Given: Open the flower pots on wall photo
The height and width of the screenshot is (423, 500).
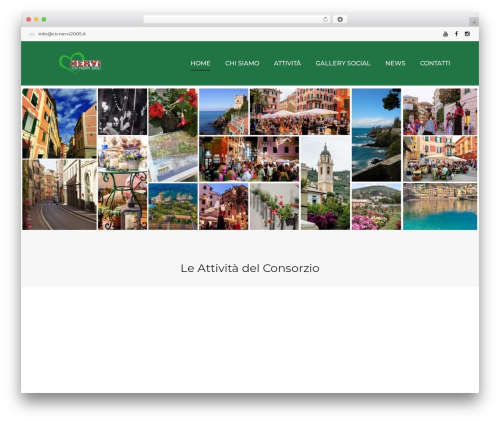Looking at the screenshot, I should (274, 206).
